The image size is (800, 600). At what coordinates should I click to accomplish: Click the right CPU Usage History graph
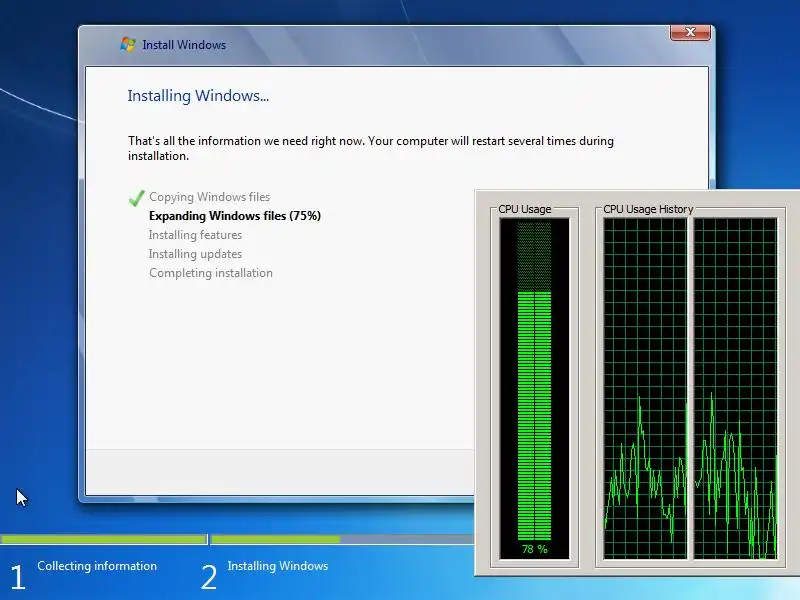(x=736, y=389)
